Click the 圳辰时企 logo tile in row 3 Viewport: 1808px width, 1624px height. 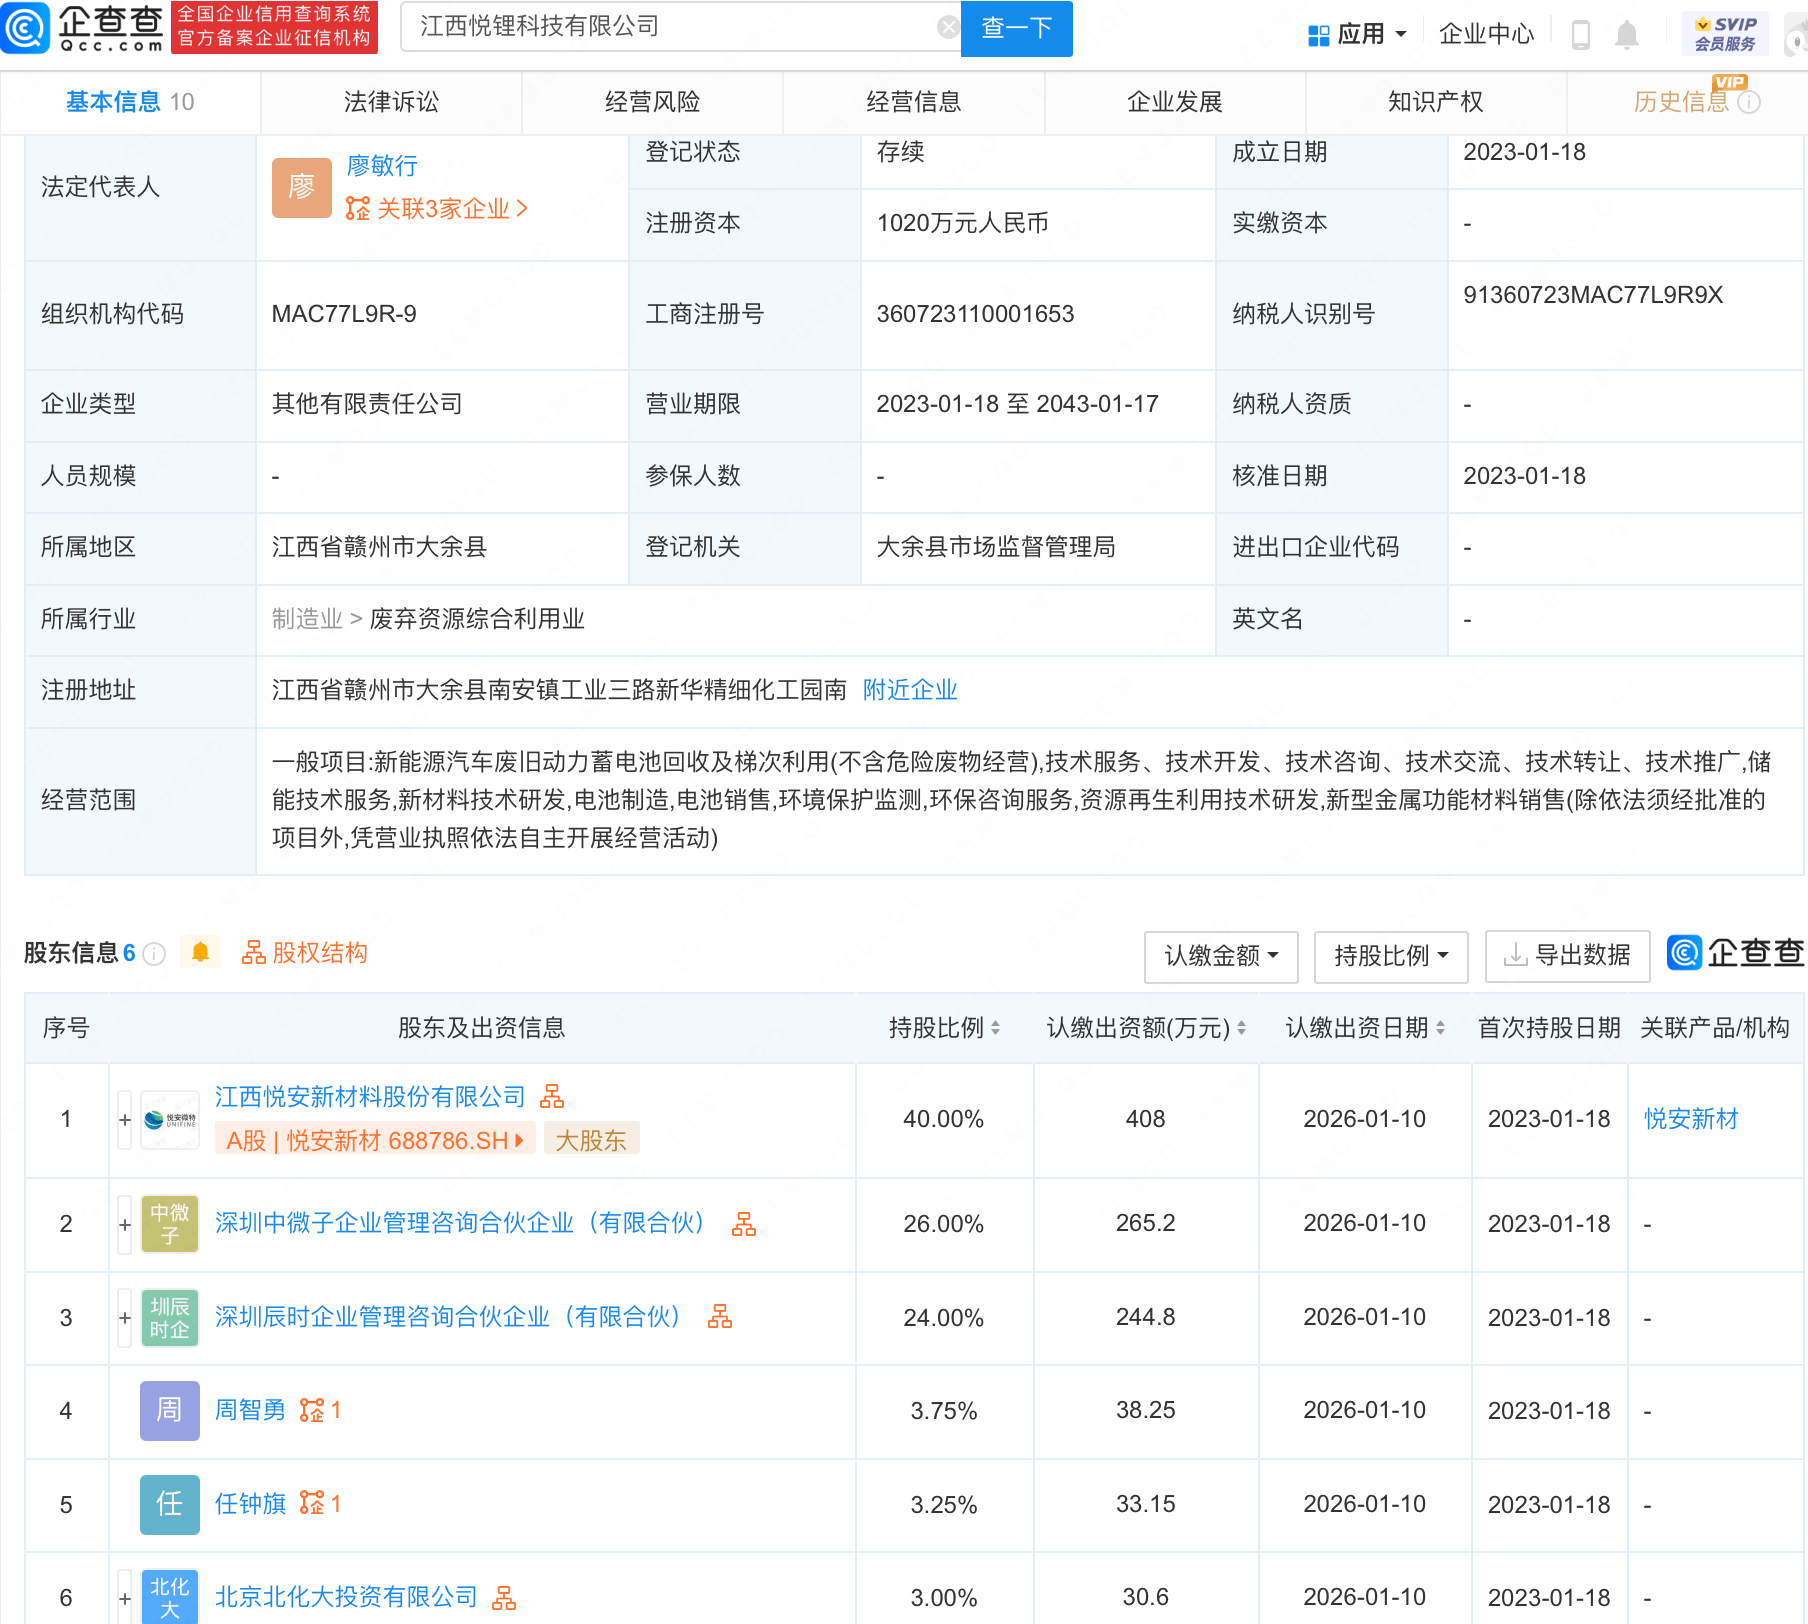pos(170,1318)
